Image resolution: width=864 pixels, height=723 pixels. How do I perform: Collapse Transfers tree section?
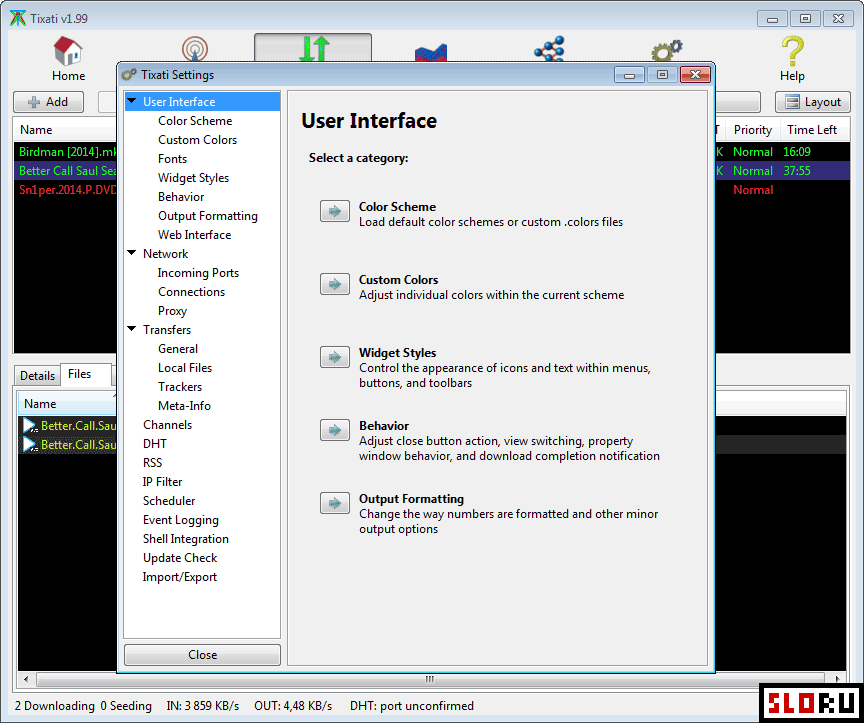click(132, 330)
